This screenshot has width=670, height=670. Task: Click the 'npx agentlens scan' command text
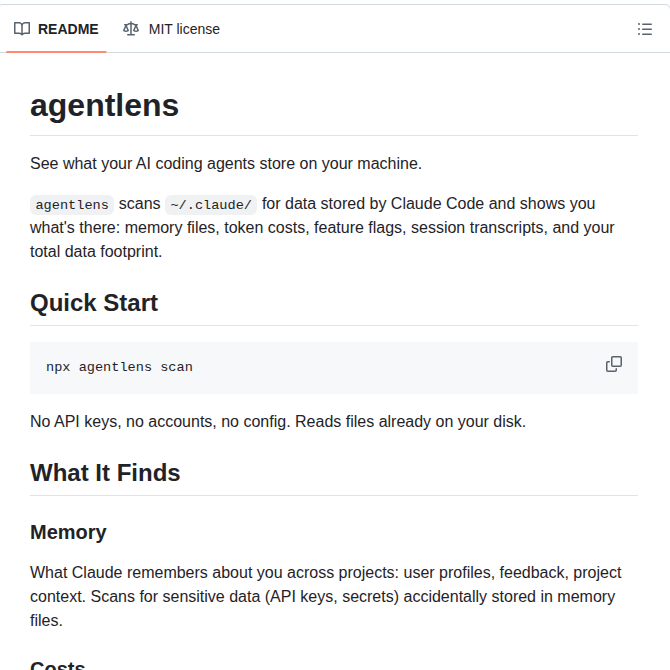pyautogui.click(x=119, y=367)
